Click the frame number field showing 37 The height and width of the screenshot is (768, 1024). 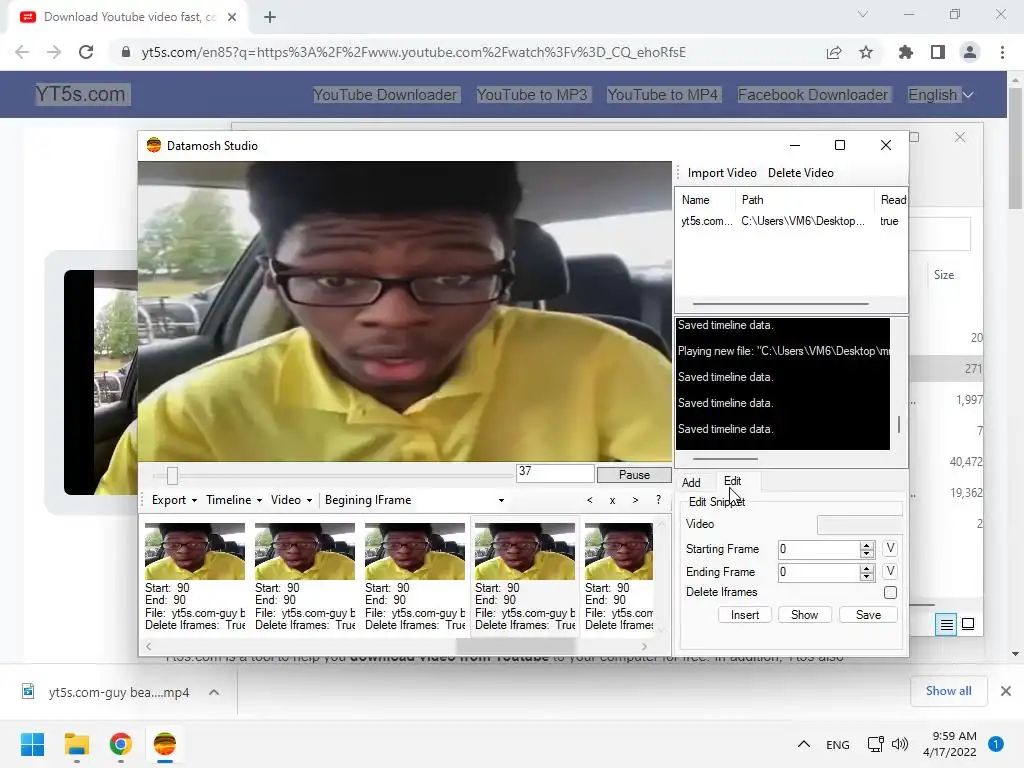[x=555, y=473]
